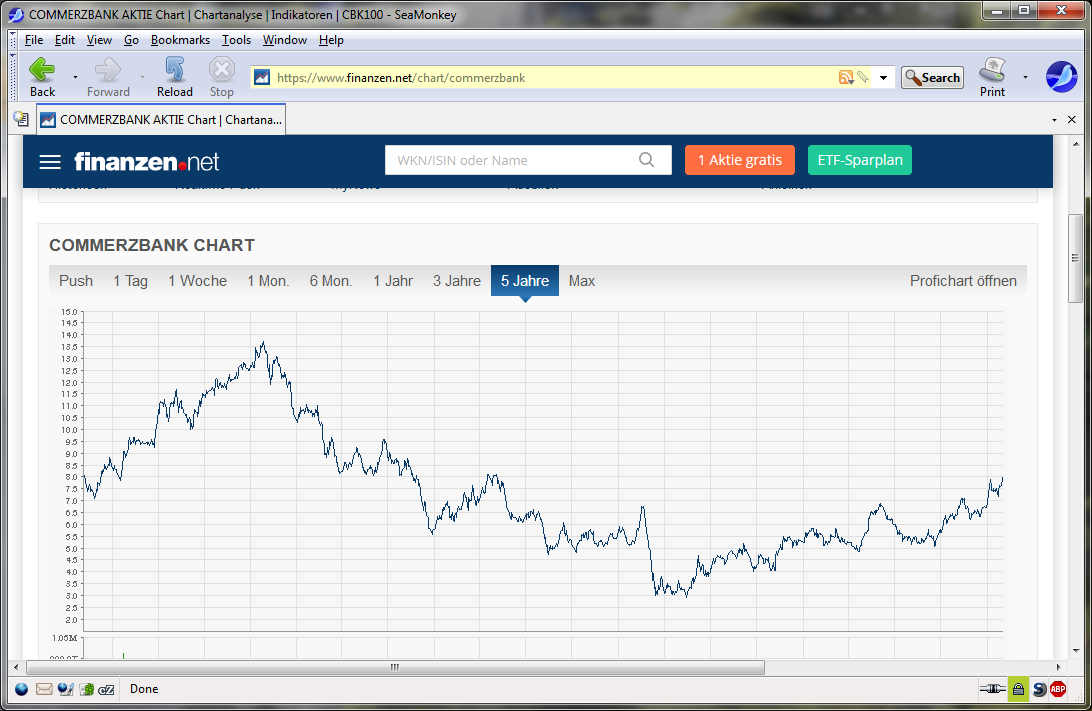This screenshot has height=711, width=1092.
Task: Open the Composer icon in status bar
Action: [65, 689]
